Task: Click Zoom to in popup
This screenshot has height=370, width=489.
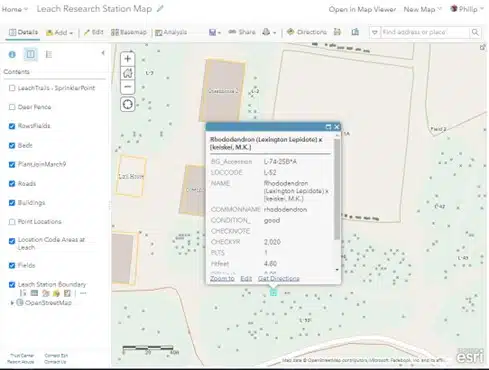Action: pos(222,278)
